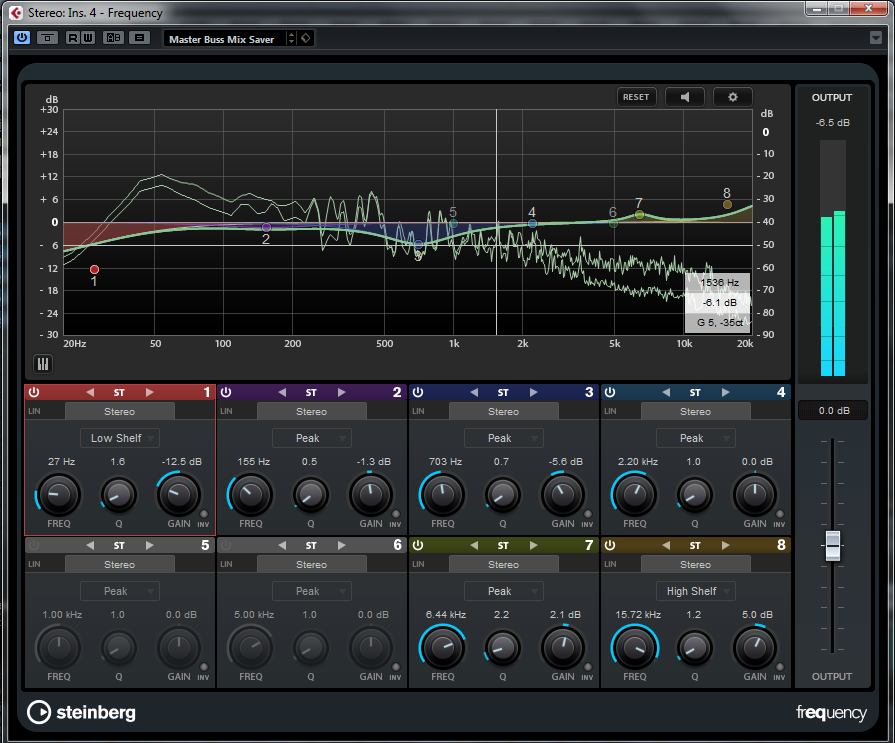
Task: Click the Write automation (W) button
Action: pyautogui.click(x=87, y=38)
